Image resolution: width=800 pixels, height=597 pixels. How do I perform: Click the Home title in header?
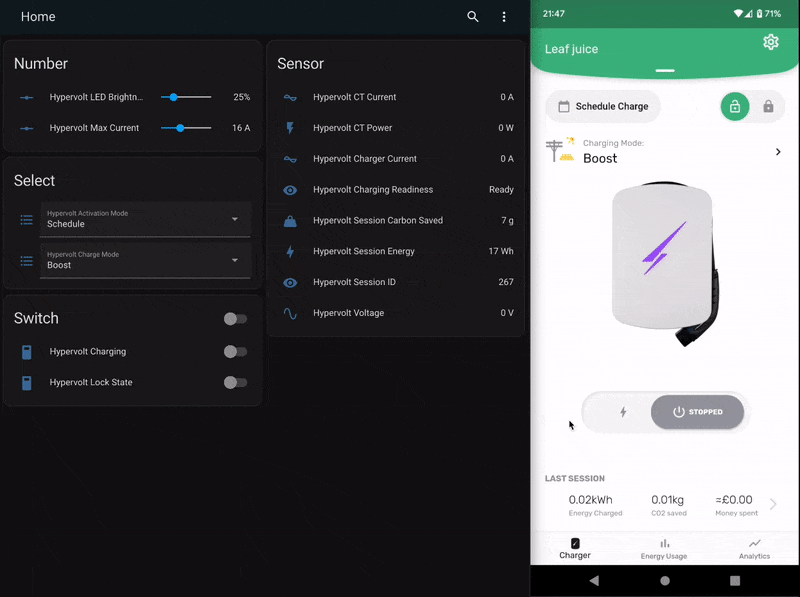click(x=38, y=17)
